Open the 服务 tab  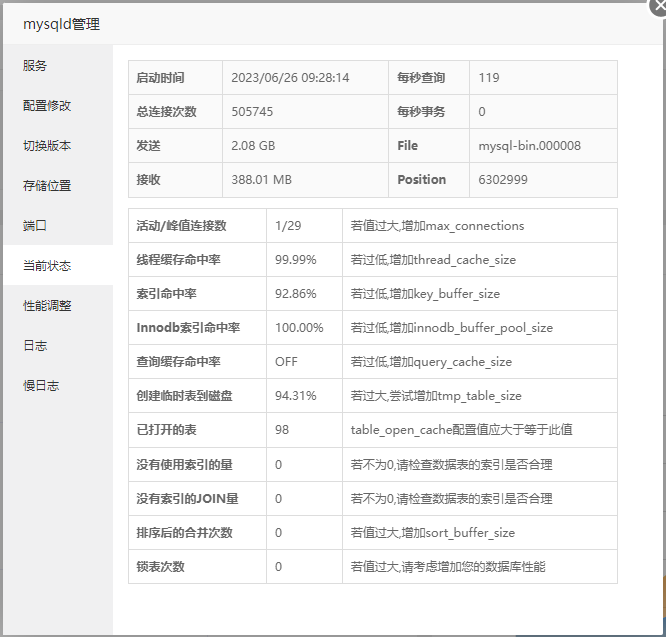(58, 65)
